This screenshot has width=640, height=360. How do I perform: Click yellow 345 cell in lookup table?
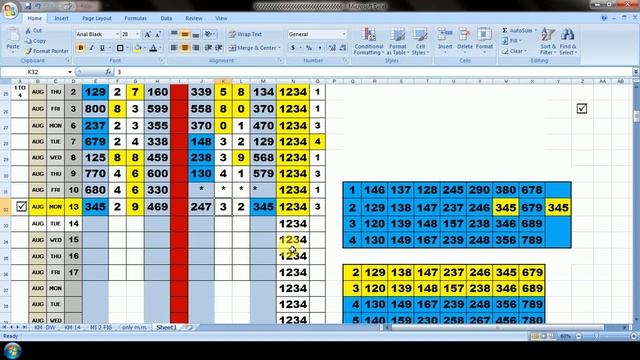point(506,207)
